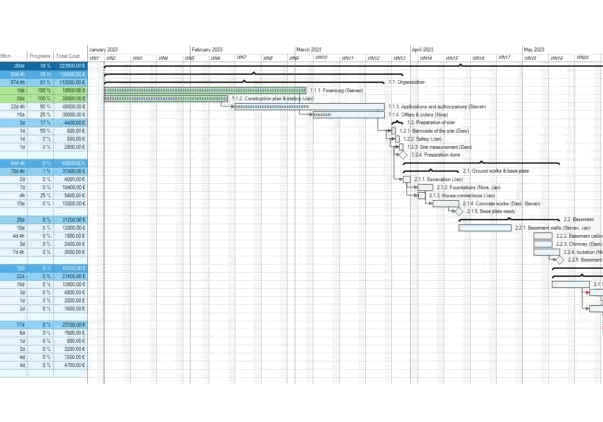Select the February 2023 month header
Viewport: 603px width, 422px height.
tap(207, 50)
